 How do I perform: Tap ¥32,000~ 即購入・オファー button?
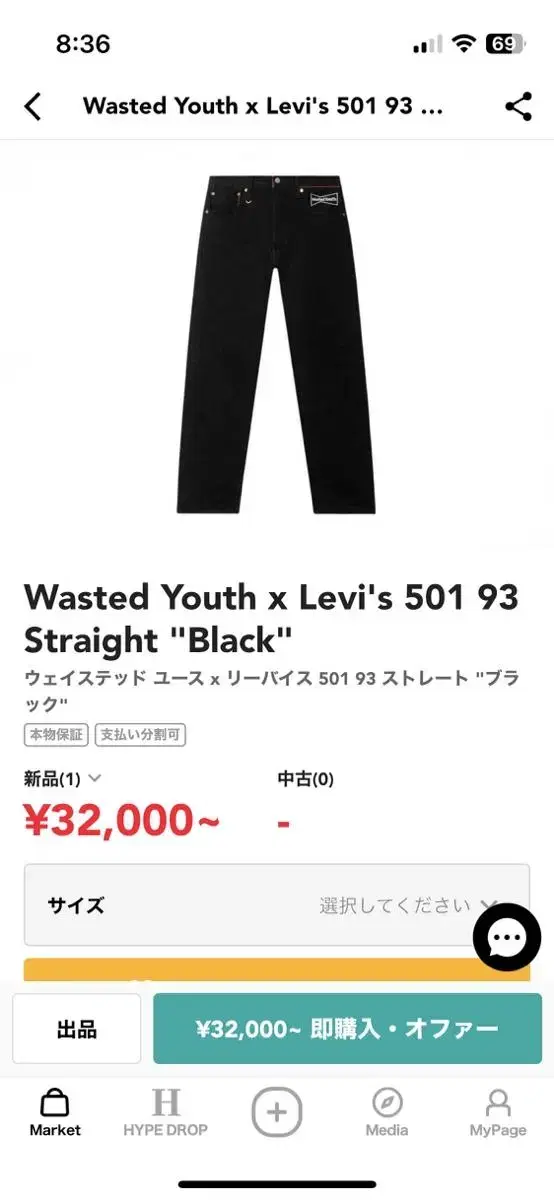tap(347, 1029)
